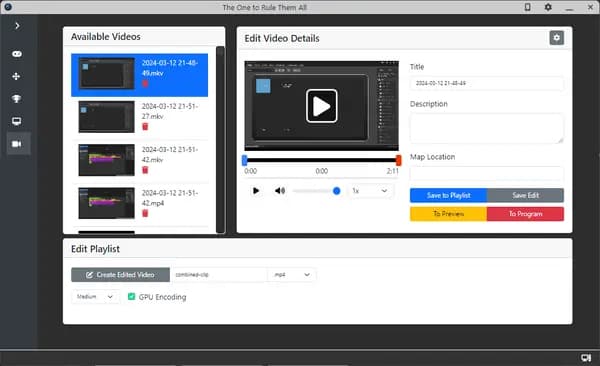Click the black video trim timeline bar

pyautogui.click(x=321, y=160)
